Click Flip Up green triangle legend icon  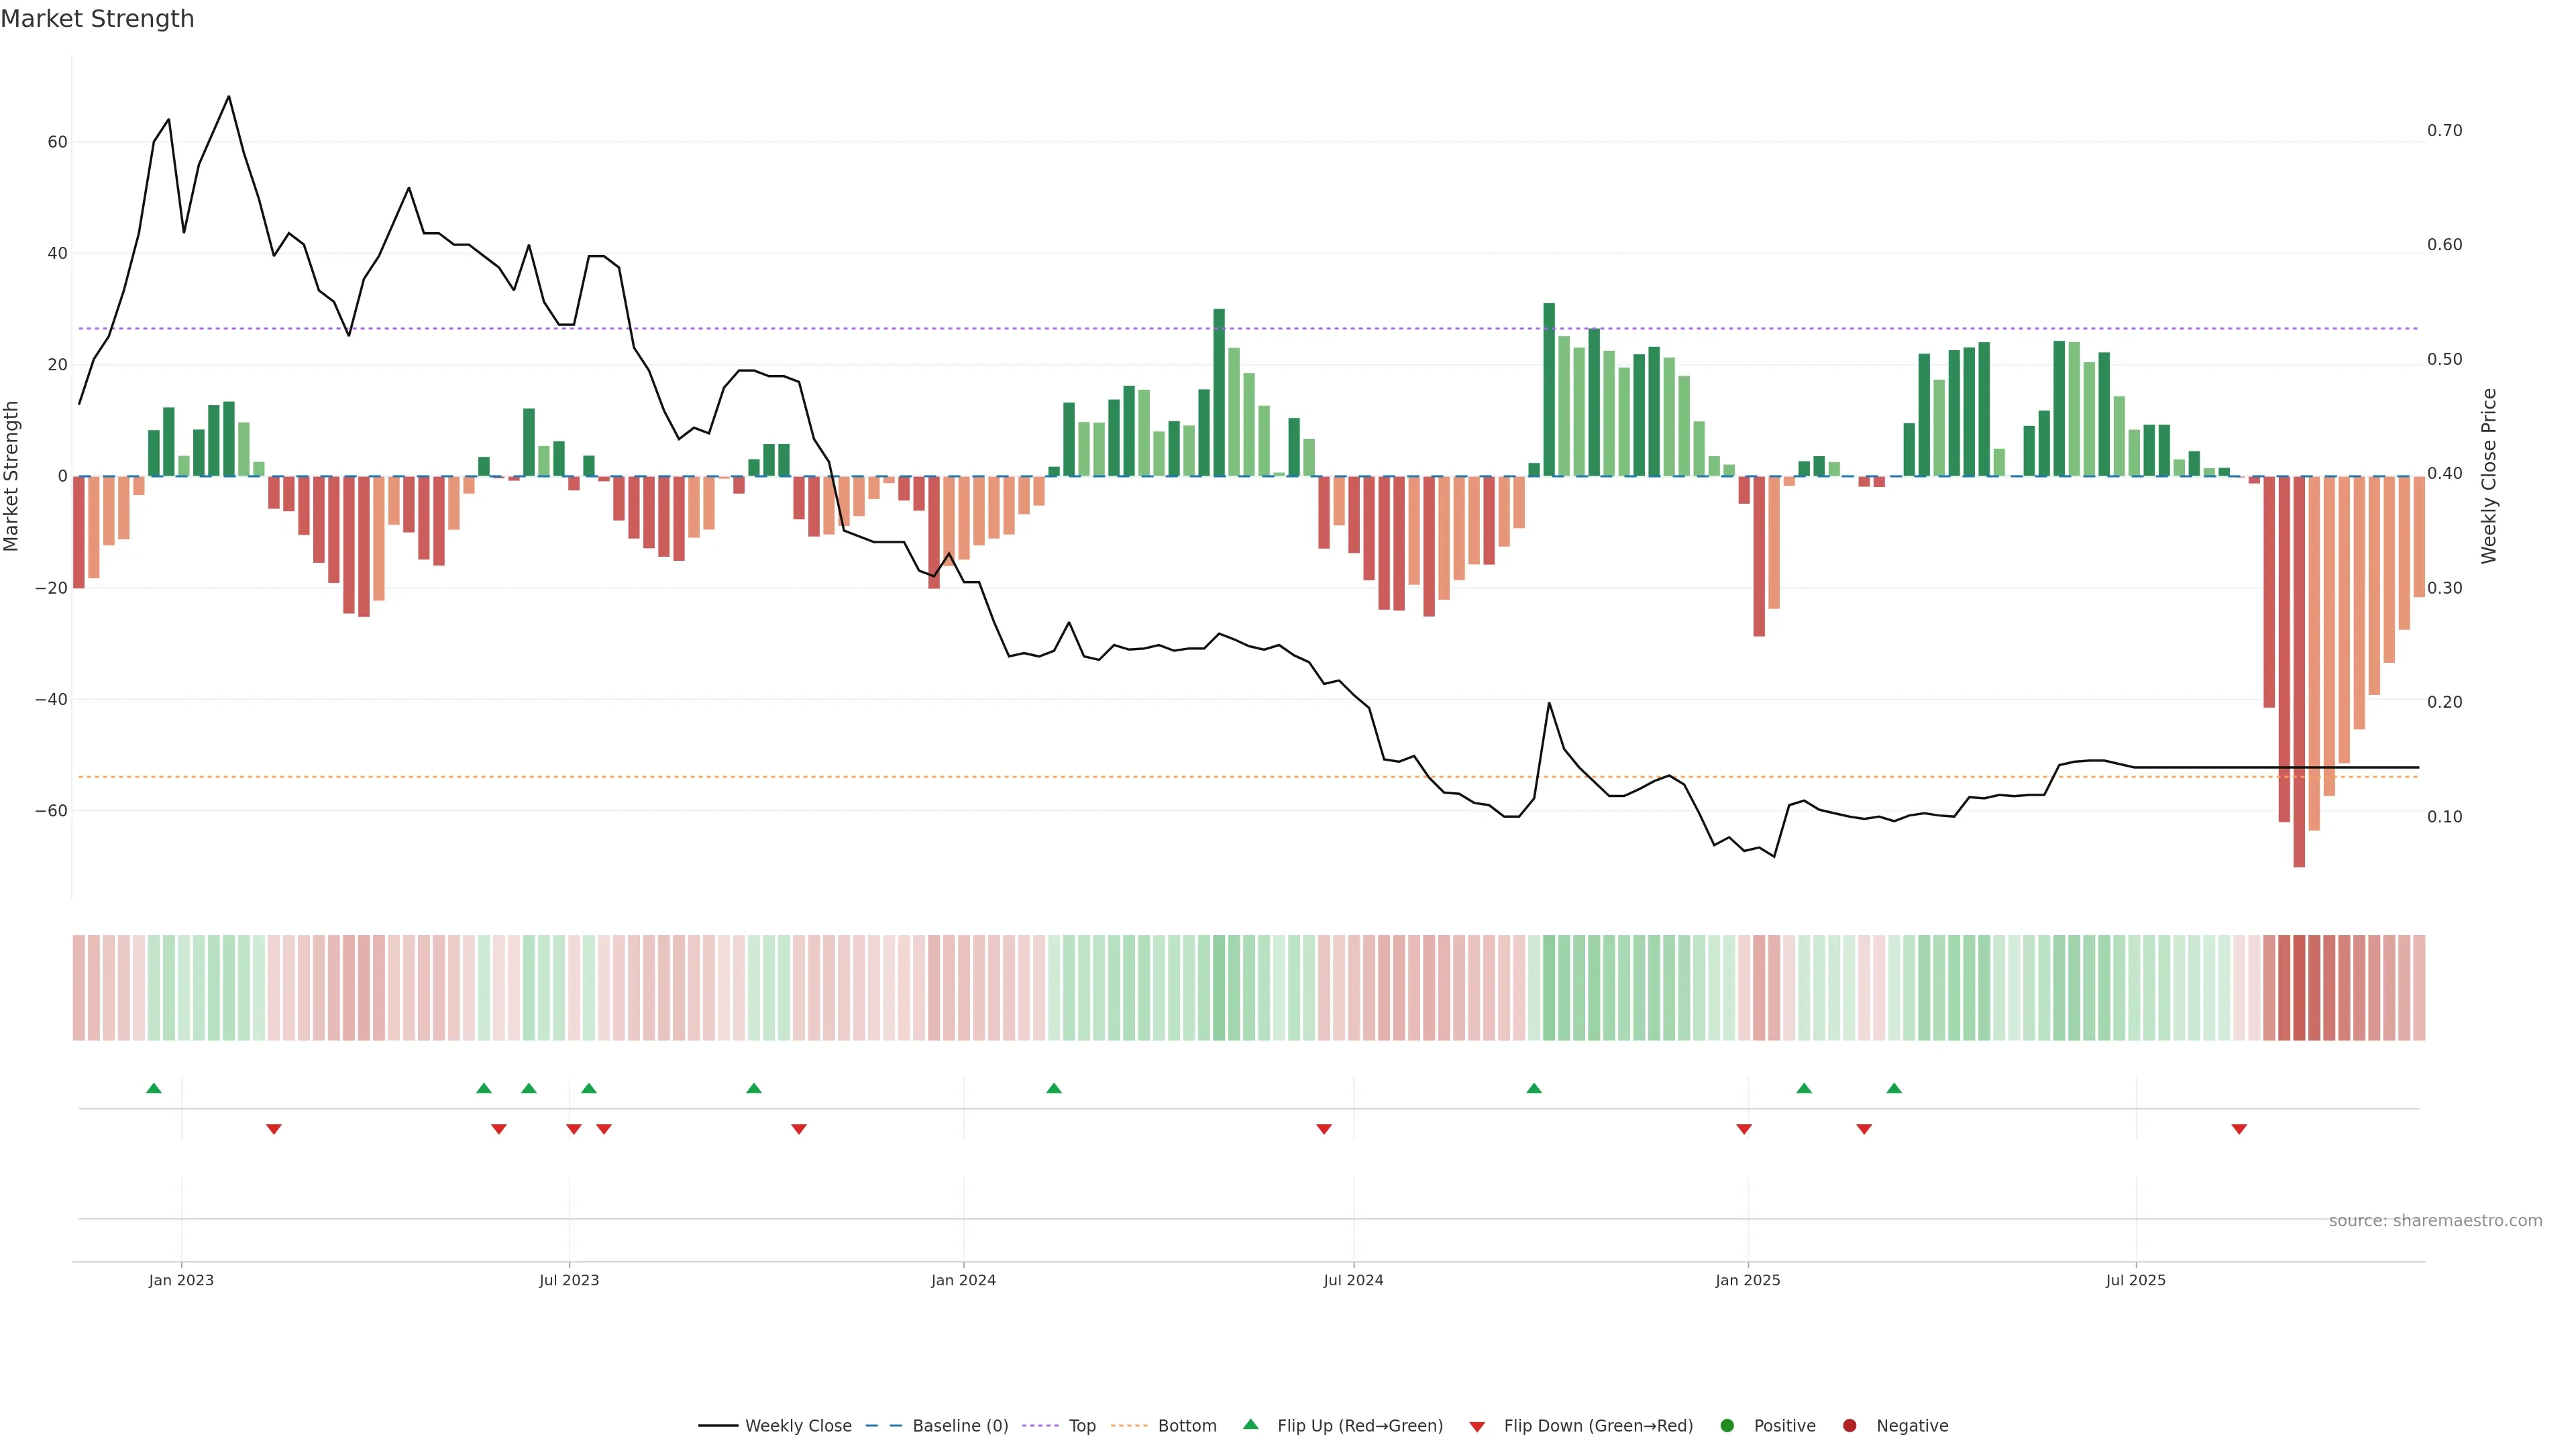click(1250, 1424)
